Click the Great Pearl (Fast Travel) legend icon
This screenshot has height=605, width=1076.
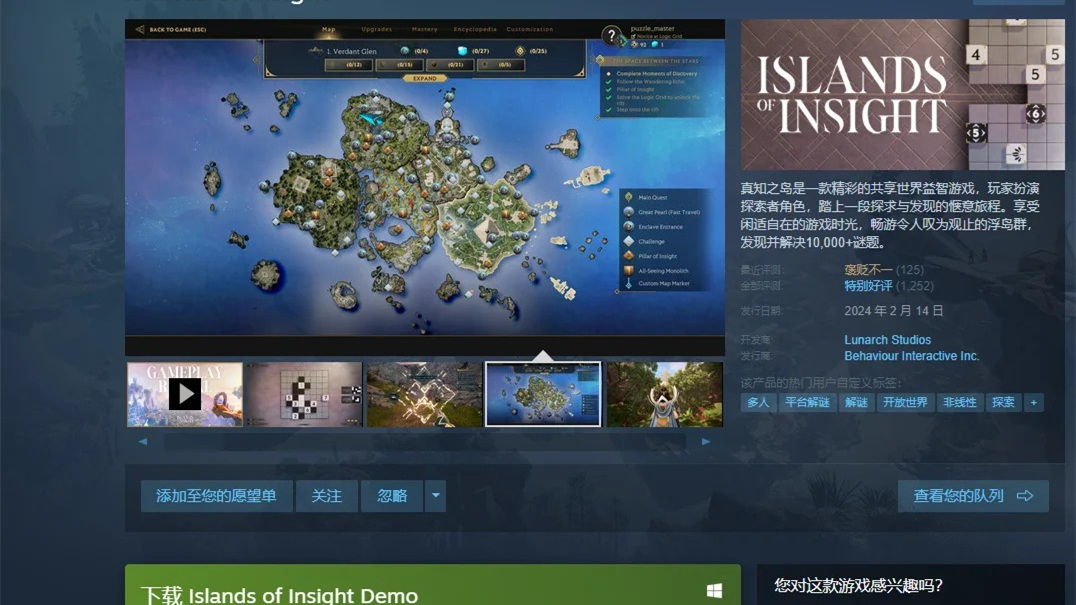pyautogui.click(x=629, y=212)
